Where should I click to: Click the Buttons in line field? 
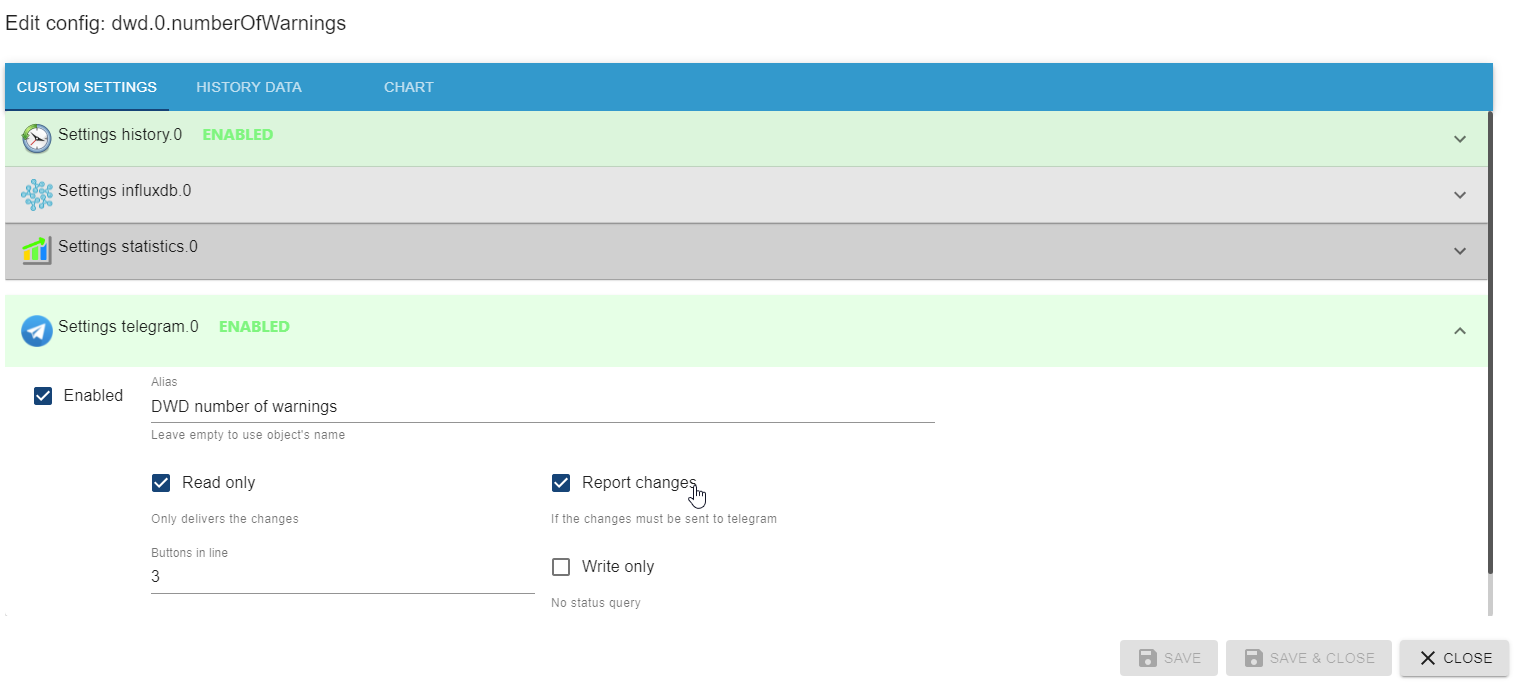[x=342, y=577]
